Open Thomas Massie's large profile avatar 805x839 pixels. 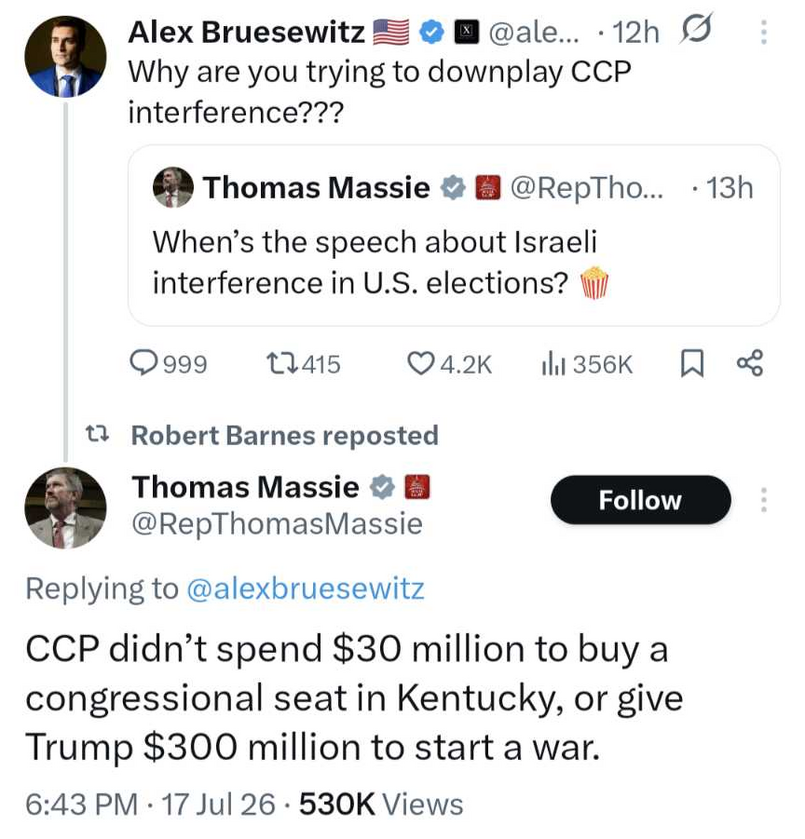(65, 508)
